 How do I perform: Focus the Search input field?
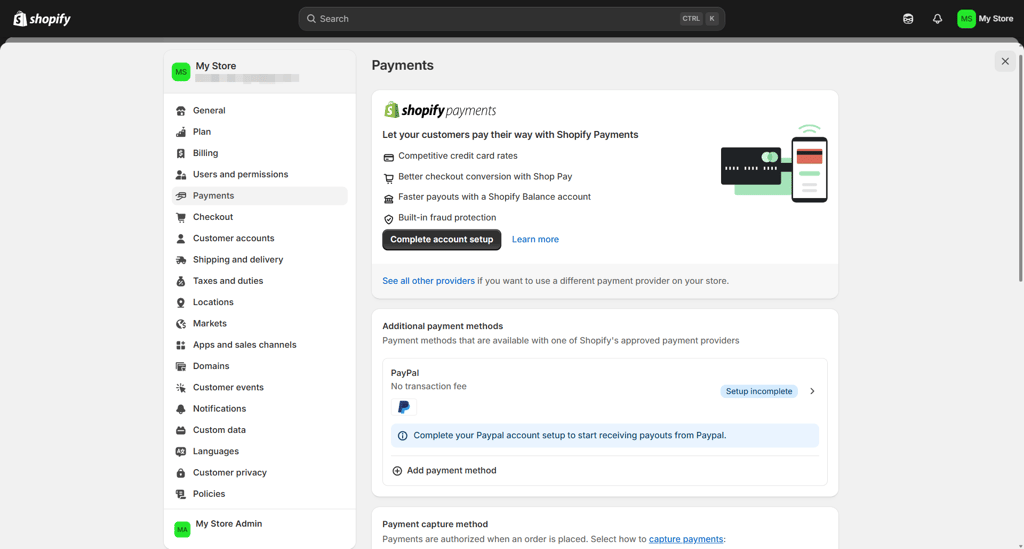click(x=511, y=19)
